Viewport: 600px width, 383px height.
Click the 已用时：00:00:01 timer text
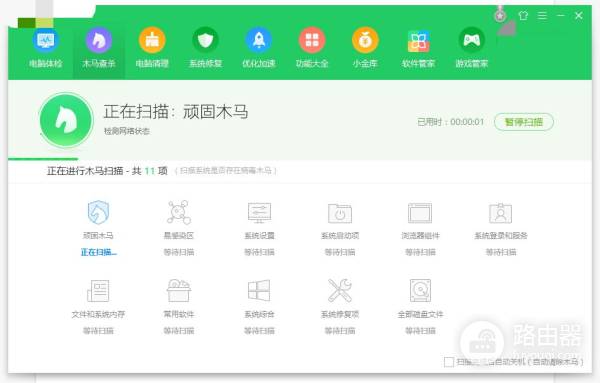tap(450, 122)
